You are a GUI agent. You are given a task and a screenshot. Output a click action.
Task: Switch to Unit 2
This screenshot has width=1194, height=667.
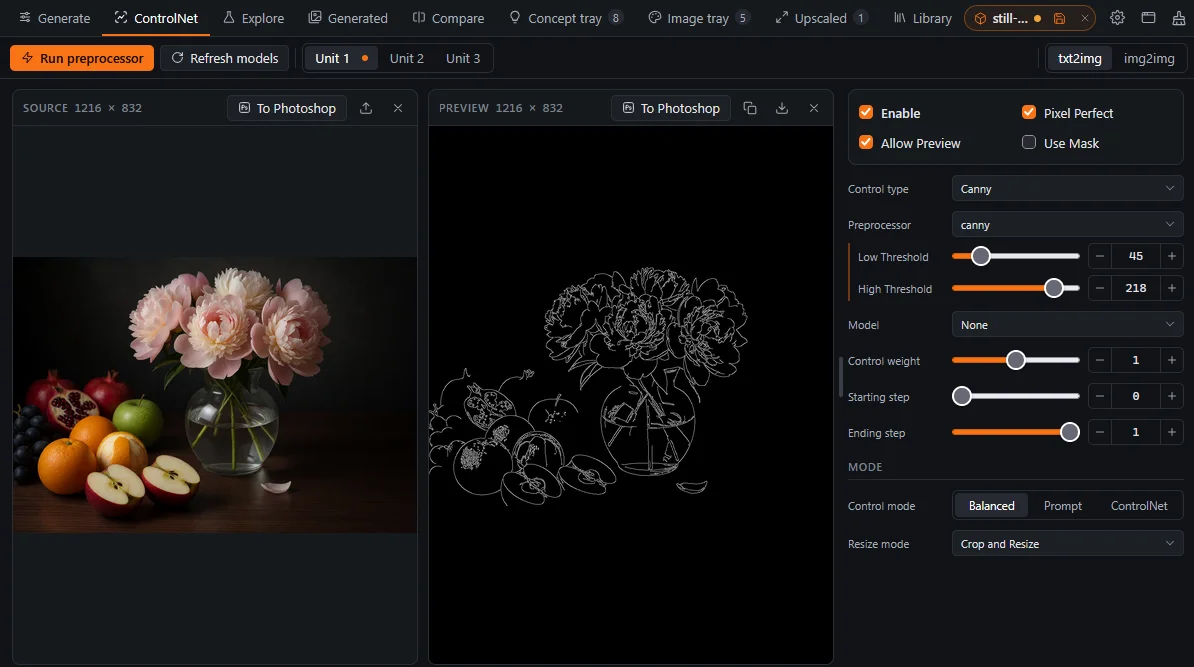coord(407,59)
